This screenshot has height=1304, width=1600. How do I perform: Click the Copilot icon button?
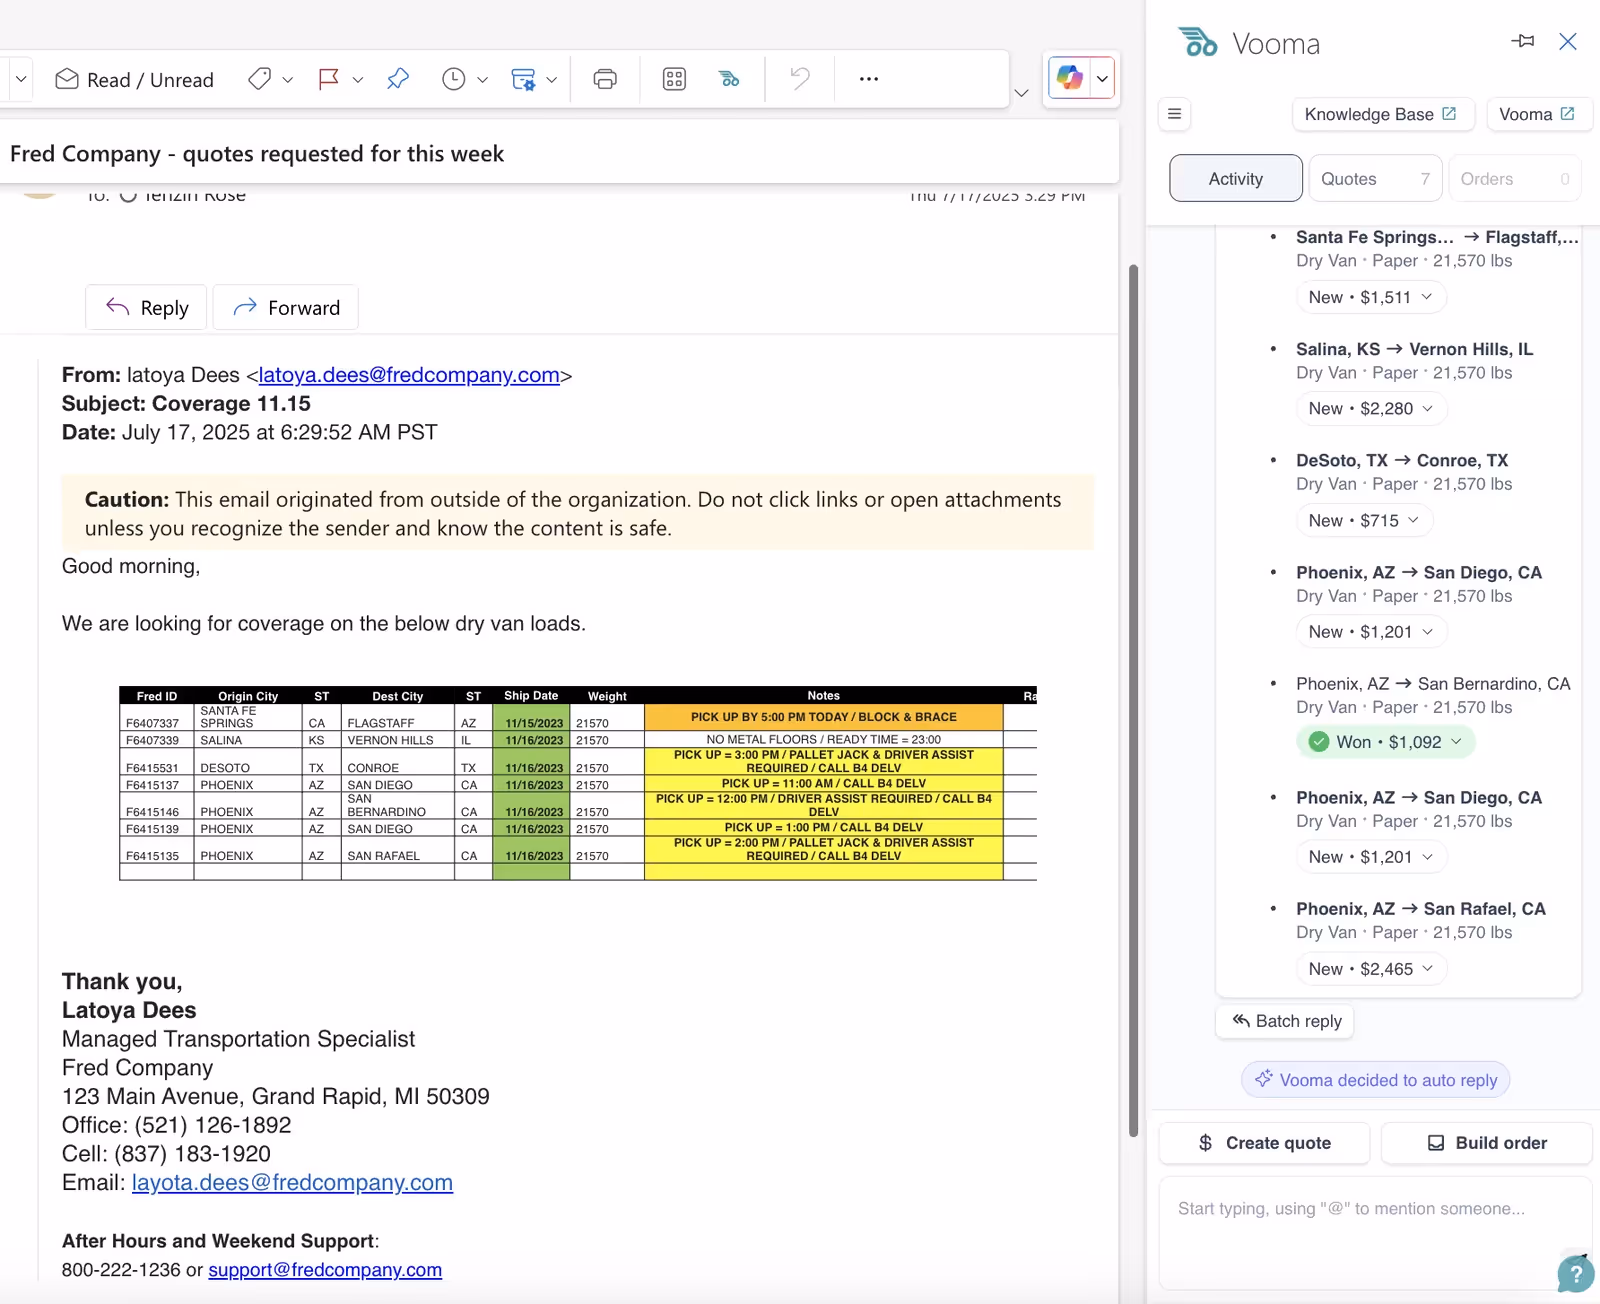tap(1070, 78)
